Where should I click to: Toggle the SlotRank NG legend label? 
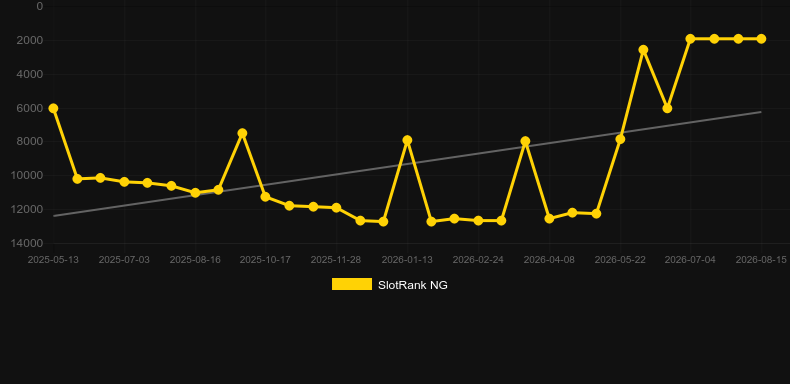coord(413,285)
